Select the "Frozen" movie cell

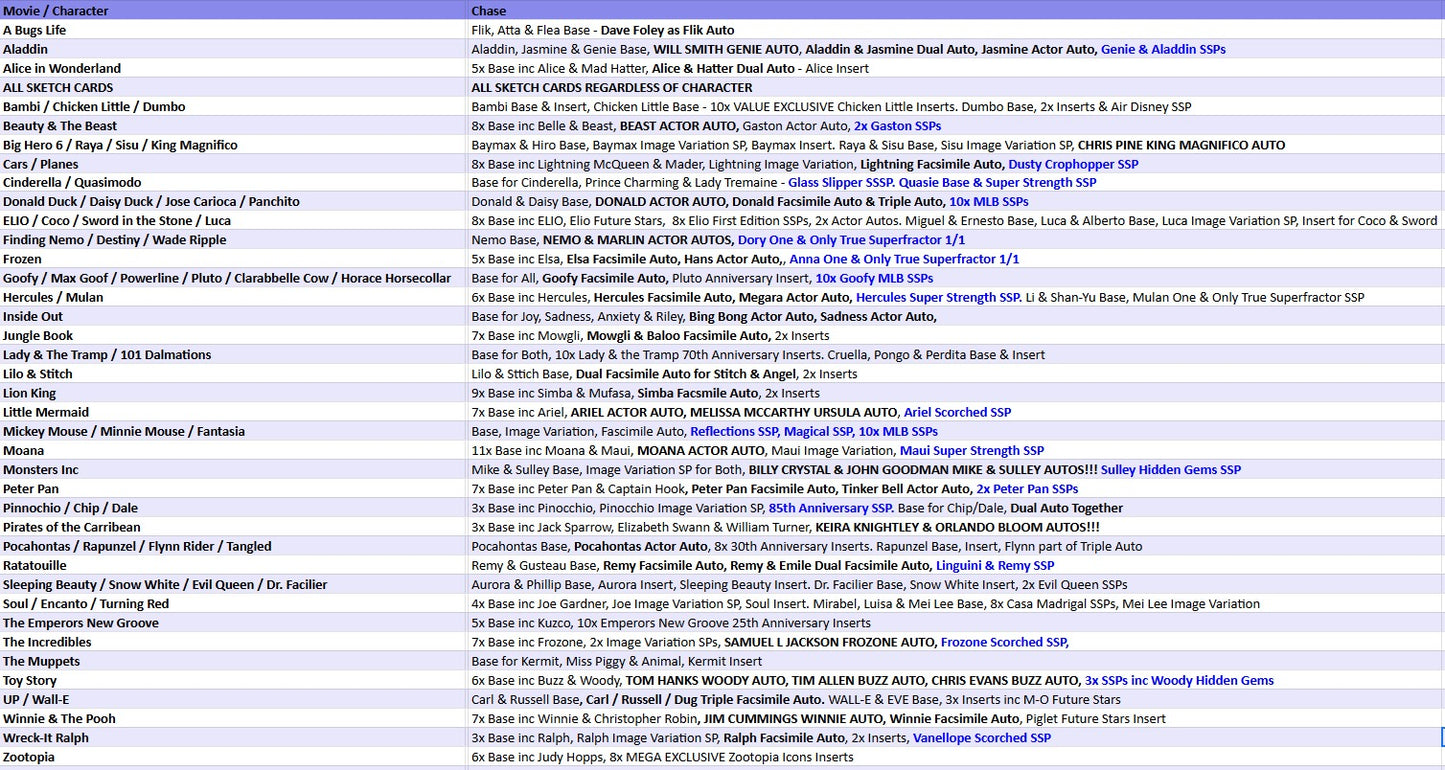coord(23,259)
